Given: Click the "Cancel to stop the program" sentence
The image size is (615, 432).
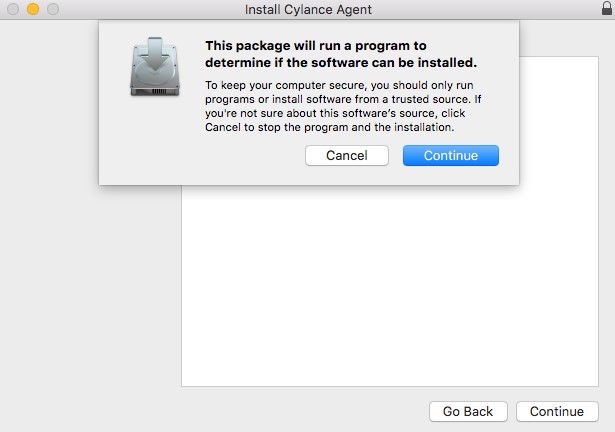Looking at the screenshot, I should (x=330, y=127).
